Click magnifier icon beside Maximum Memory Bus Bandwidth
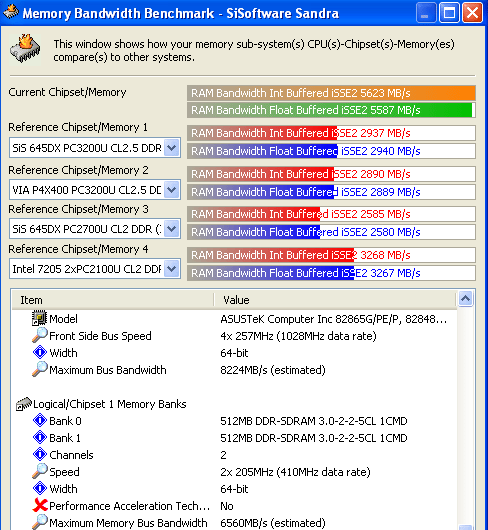 [x=40, y=522]
